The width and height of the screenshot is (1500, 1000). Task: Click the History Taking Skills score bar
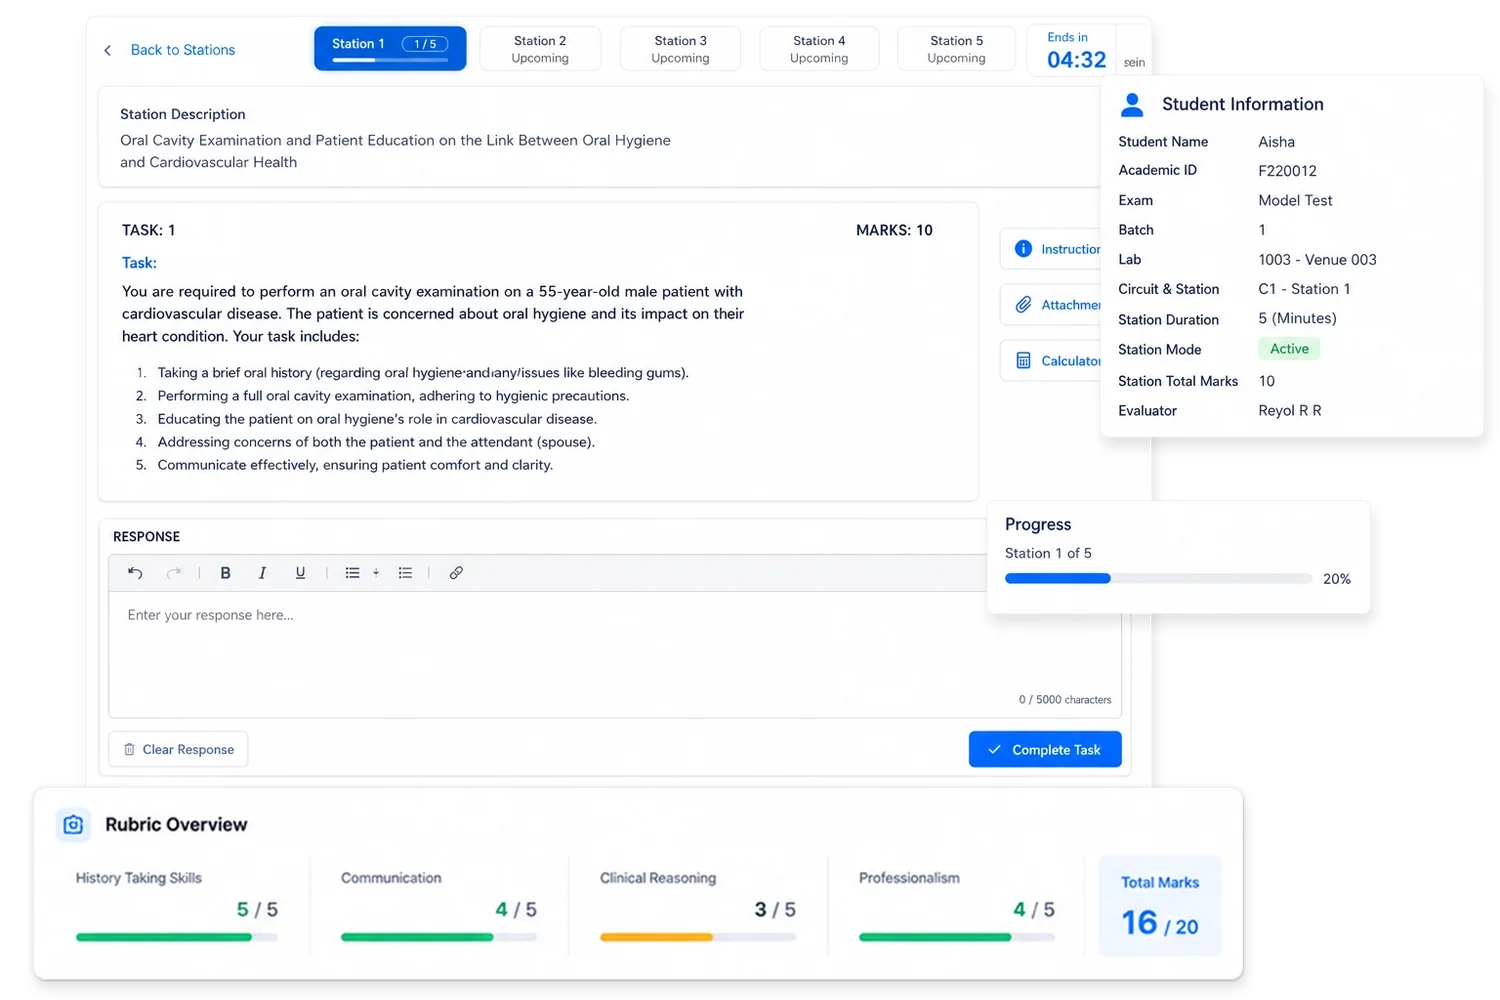[177, 937]
